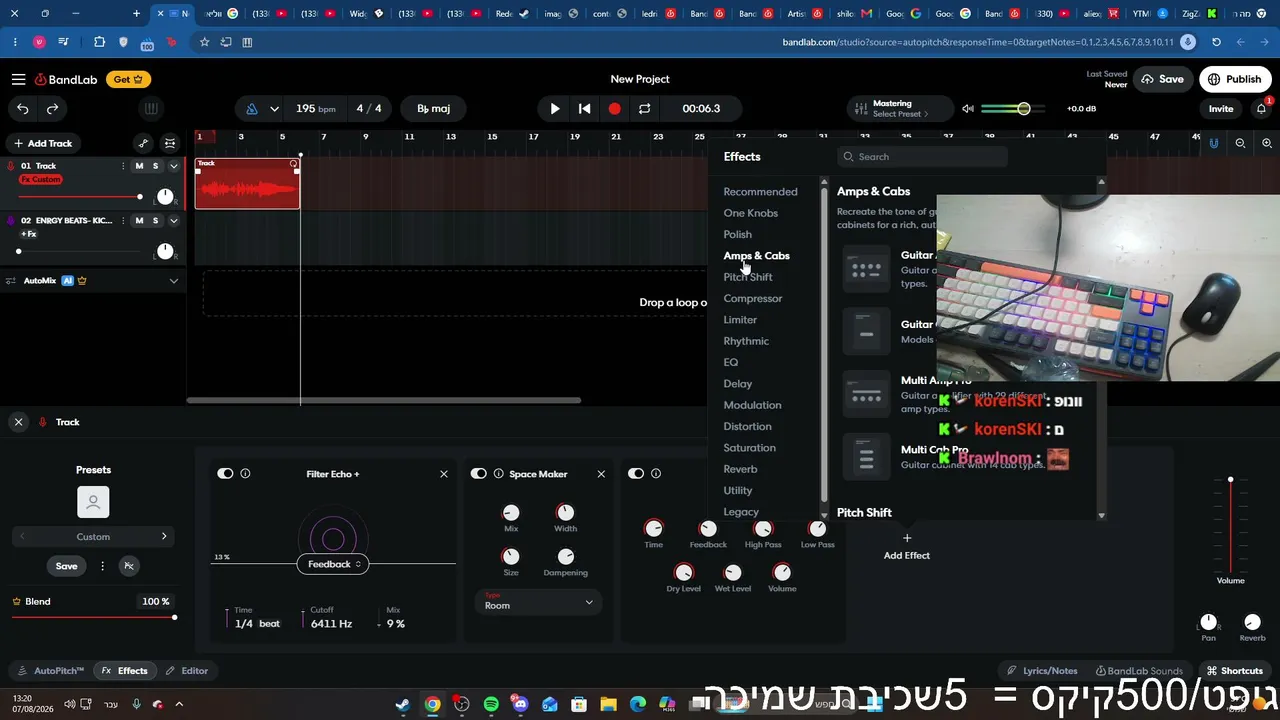Switch to the Editor tab
This screenshot has height=720, width=1280.
(187, 671)
